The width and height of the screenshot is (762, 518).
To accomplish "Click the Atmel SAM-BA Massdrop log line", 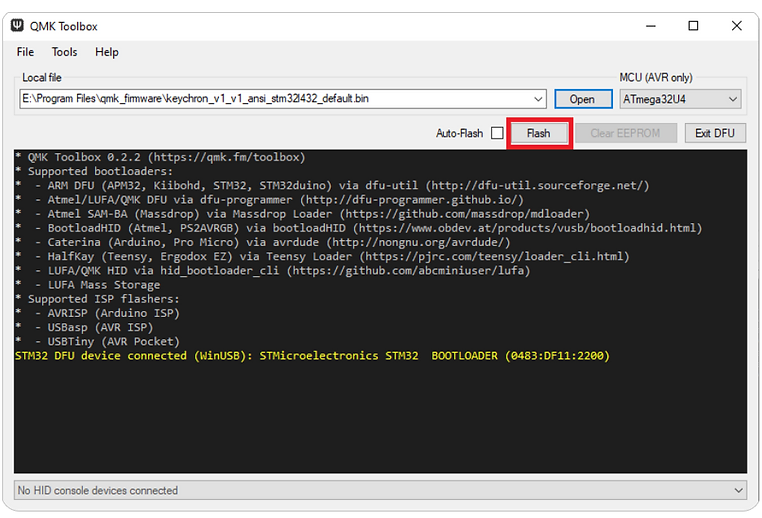I will [x=302, y=214].
